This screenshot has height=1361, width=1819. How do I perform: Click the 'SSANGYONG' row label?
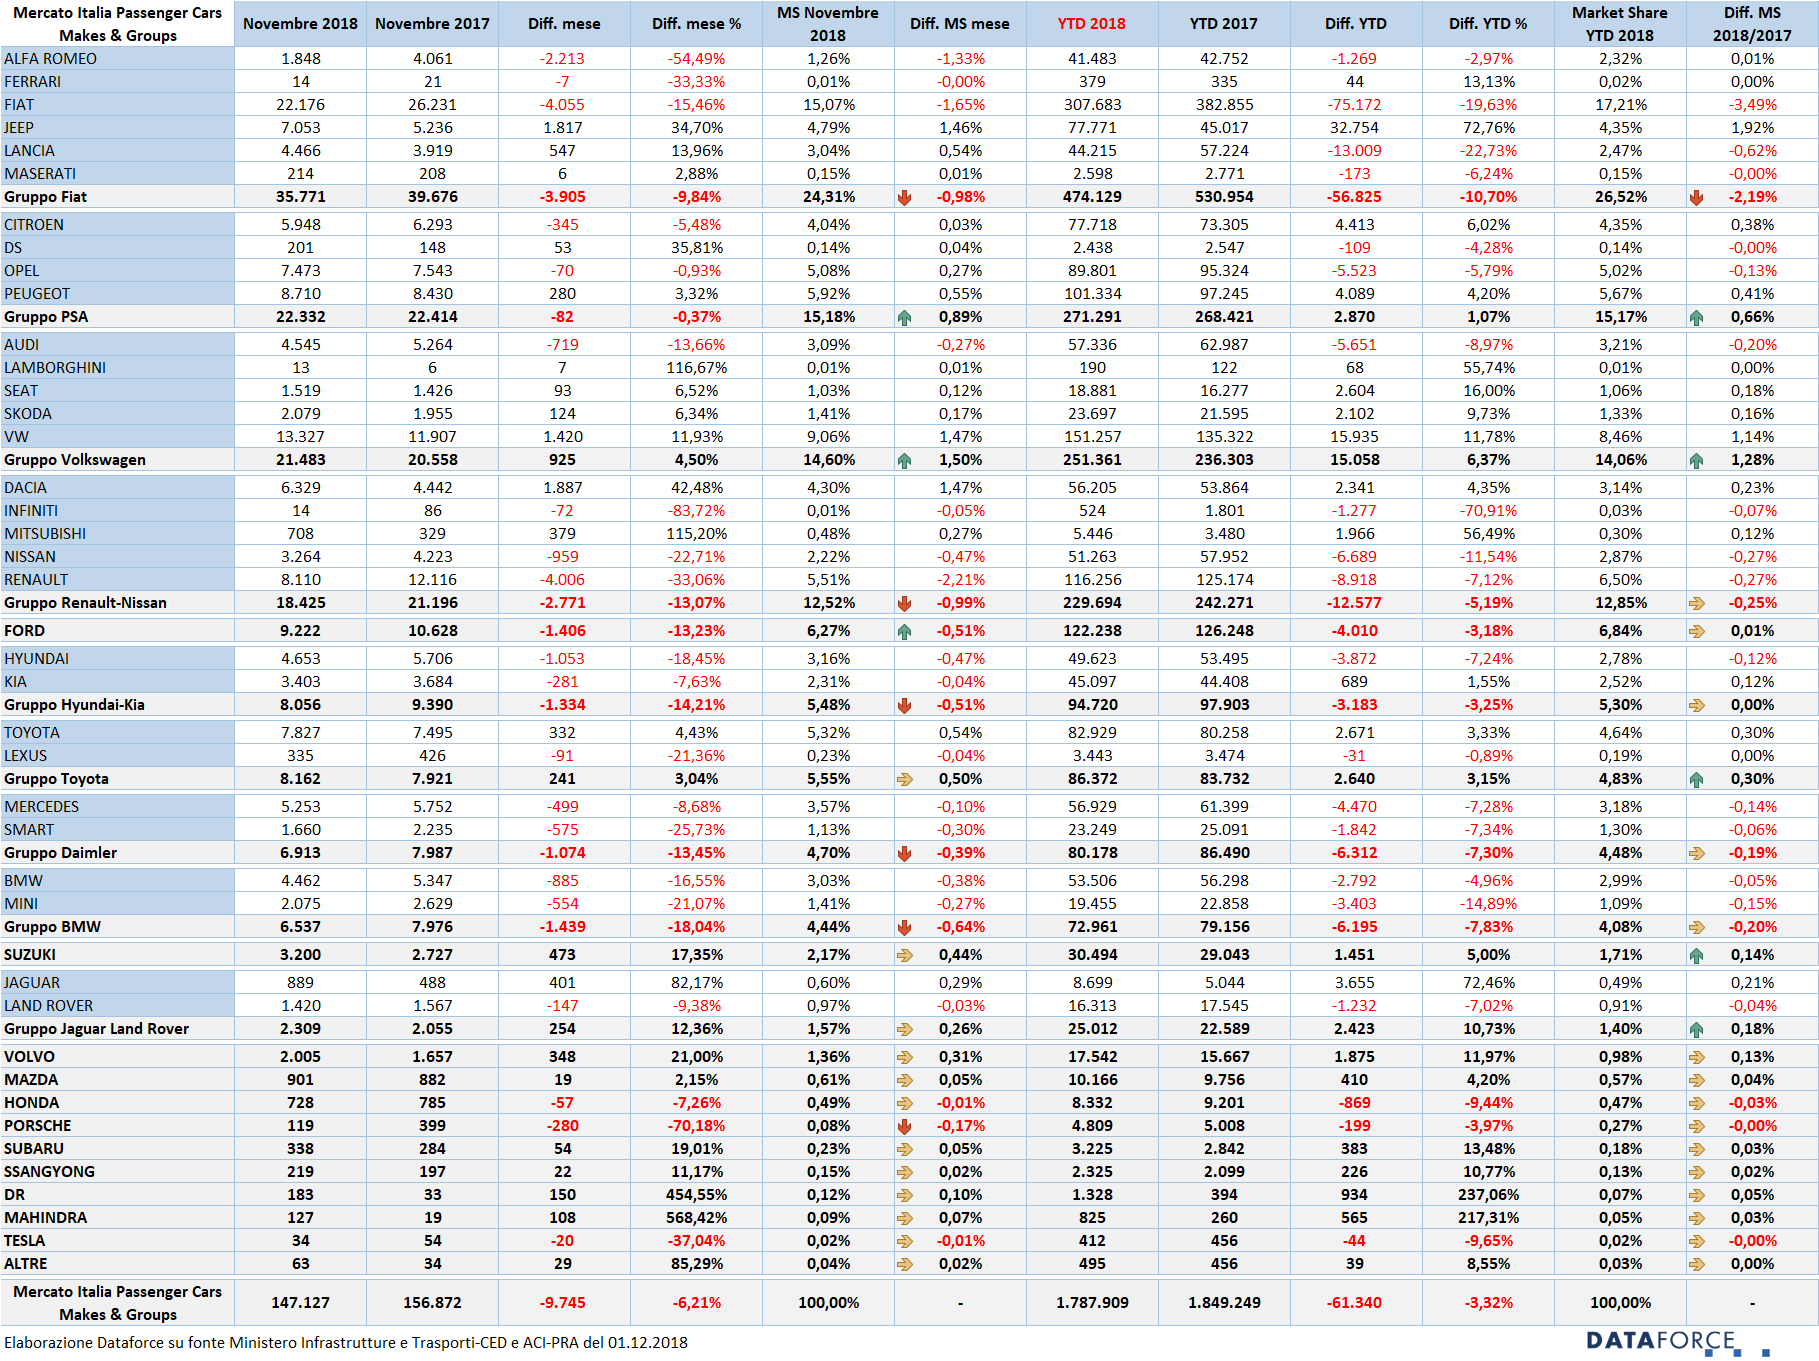49,1172
